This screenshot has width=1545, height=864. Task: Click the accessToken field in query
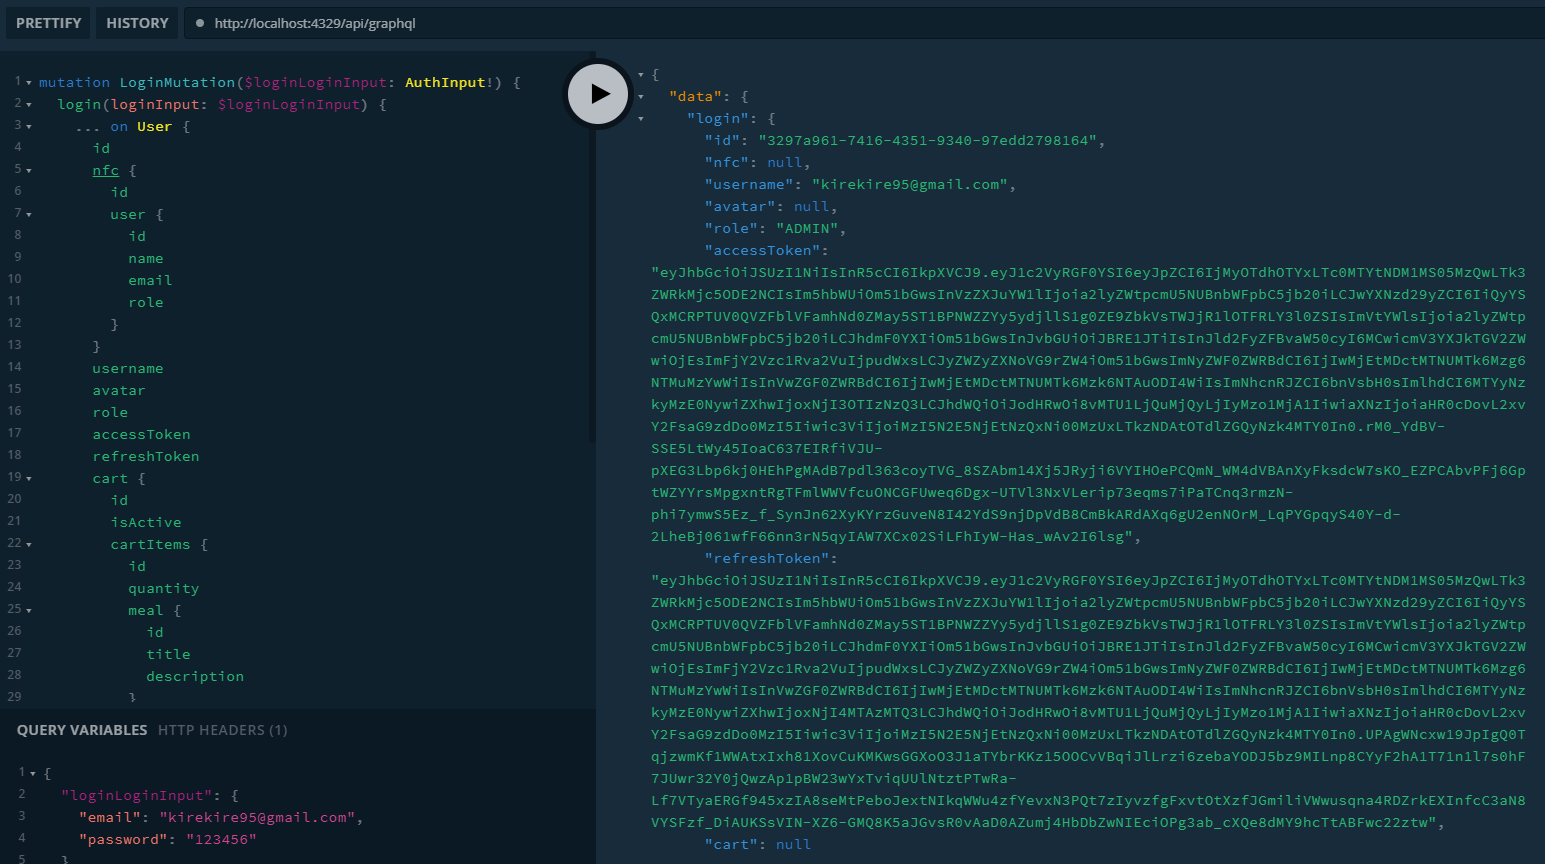click(141, 435)
